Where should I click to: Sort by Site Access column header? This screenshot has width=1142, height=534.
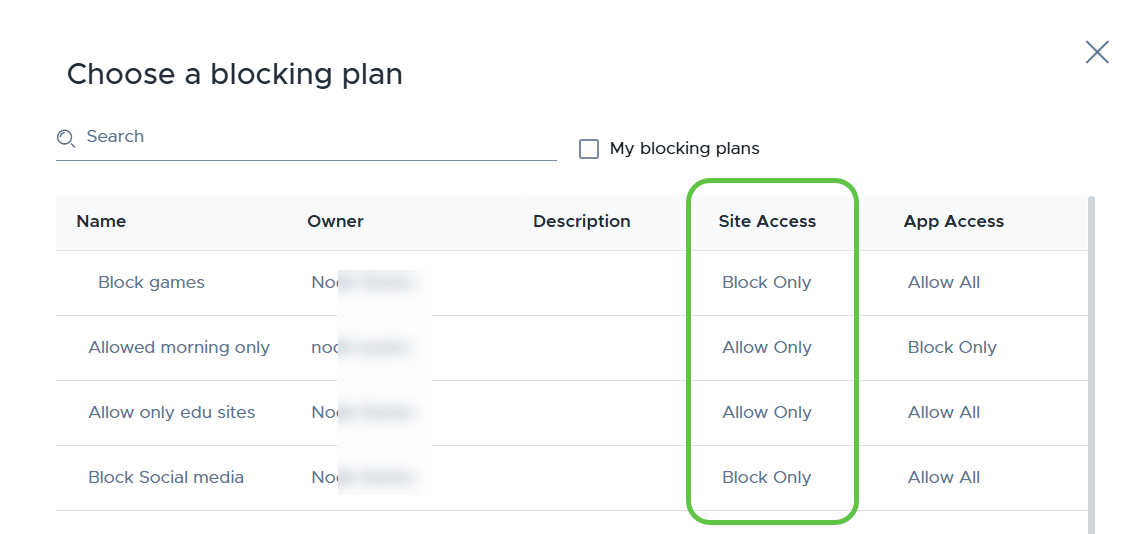(767, 221)
